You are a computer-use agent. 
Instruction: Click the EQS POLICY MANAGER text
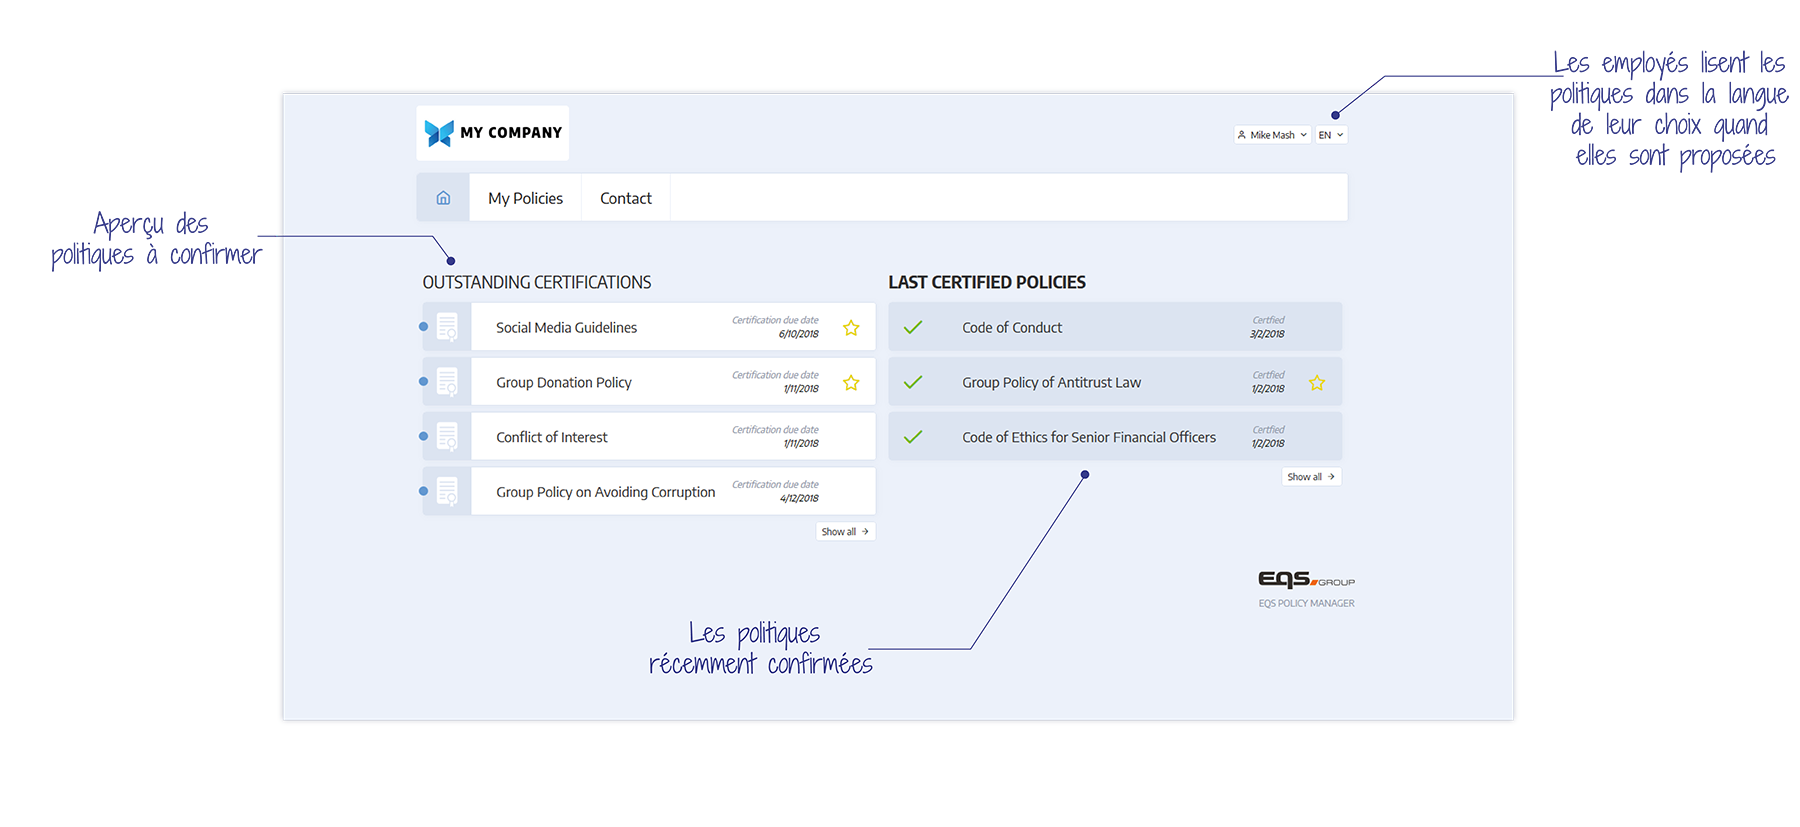point(1306,604)
